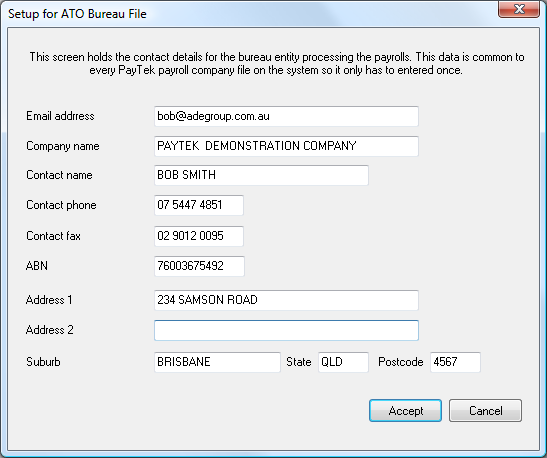Confirm details with the Accept button
Screen dimensions: 547x458
point(405,411)
